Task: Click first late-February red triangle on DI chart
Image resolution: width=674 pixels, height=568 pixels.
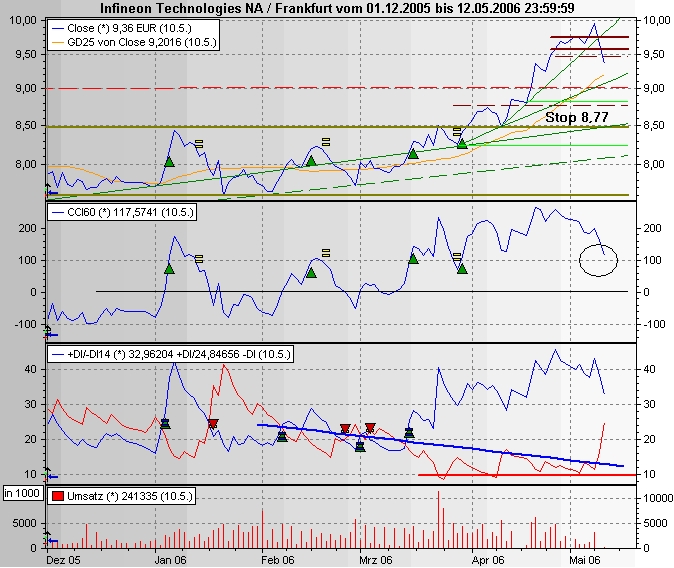Action: tap(345, 428)
